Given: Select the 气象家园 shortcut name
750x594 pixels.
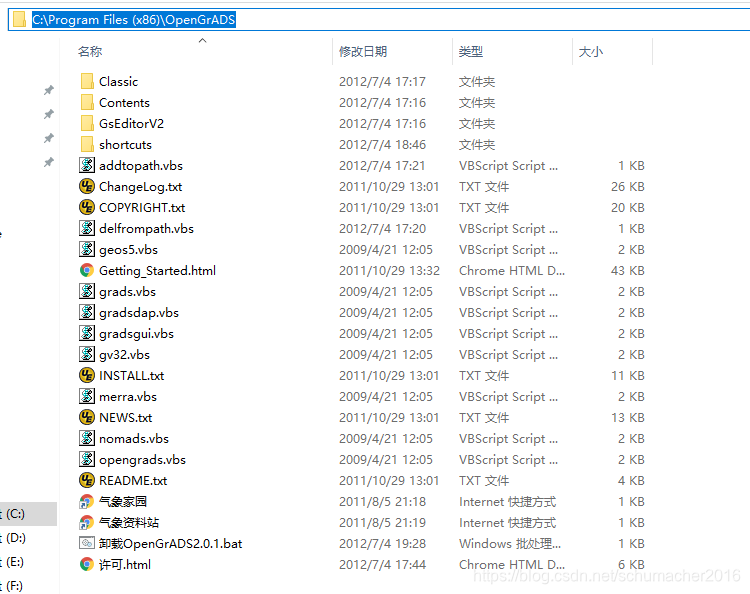Looking at the screenshot, I should pyautogui.click(x=123, y=502).
